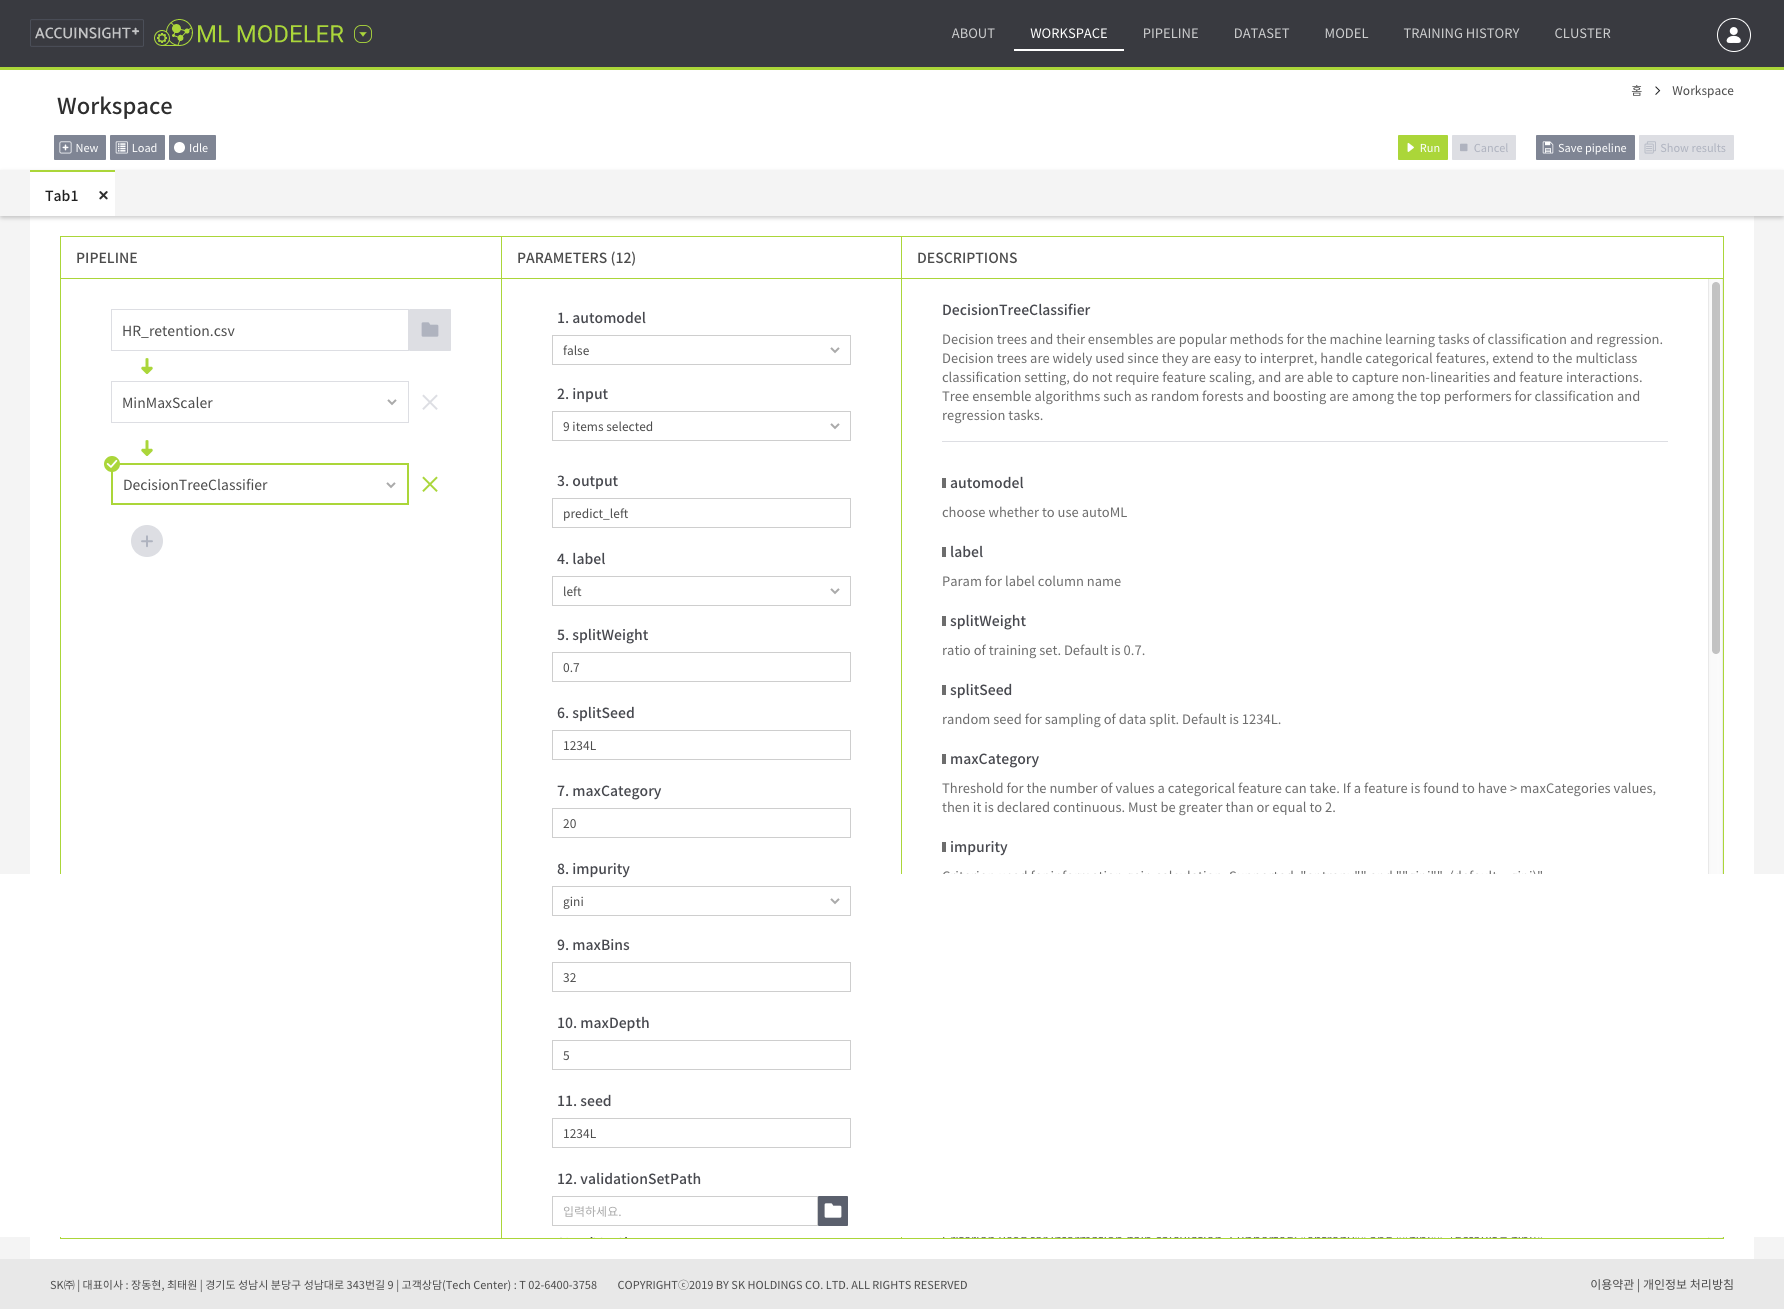This screenshot has height=1309, width=1784.
Task: Click the HR_retention.csv file name field
Action: [260, 330]
